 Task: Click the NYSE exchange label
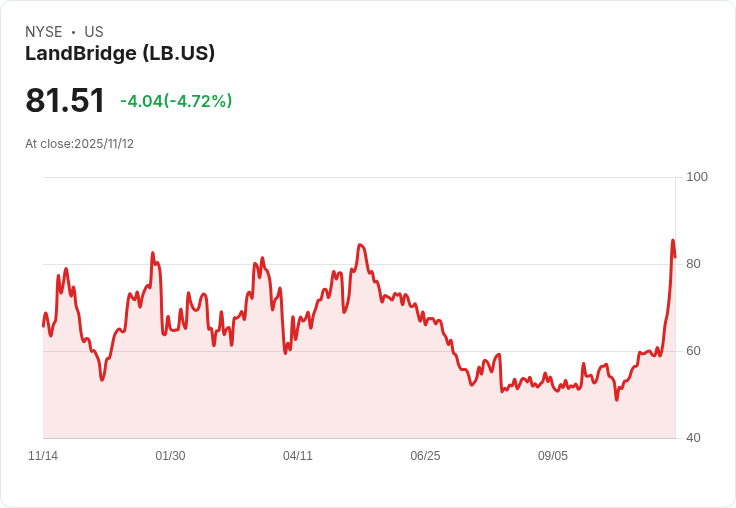[43, 32]
